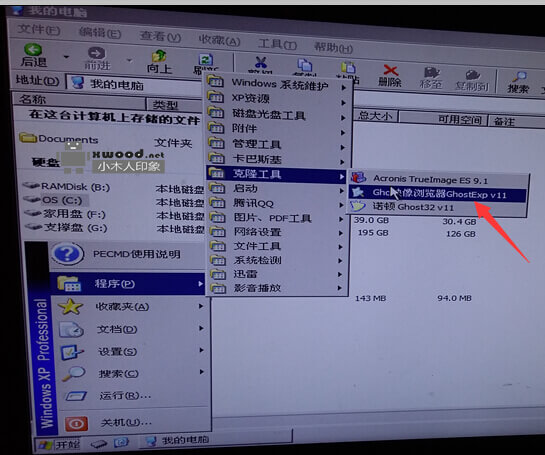Viewport: 545px width, 455px height.
Task: Open the 查看(V) menu
Action: pyautogui.click(x=160, y=36)
